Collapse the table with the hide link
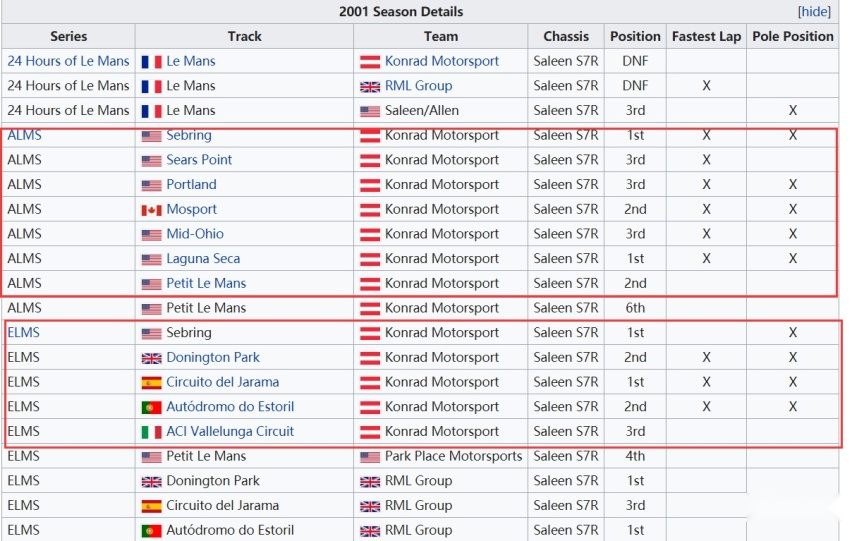 814,11
